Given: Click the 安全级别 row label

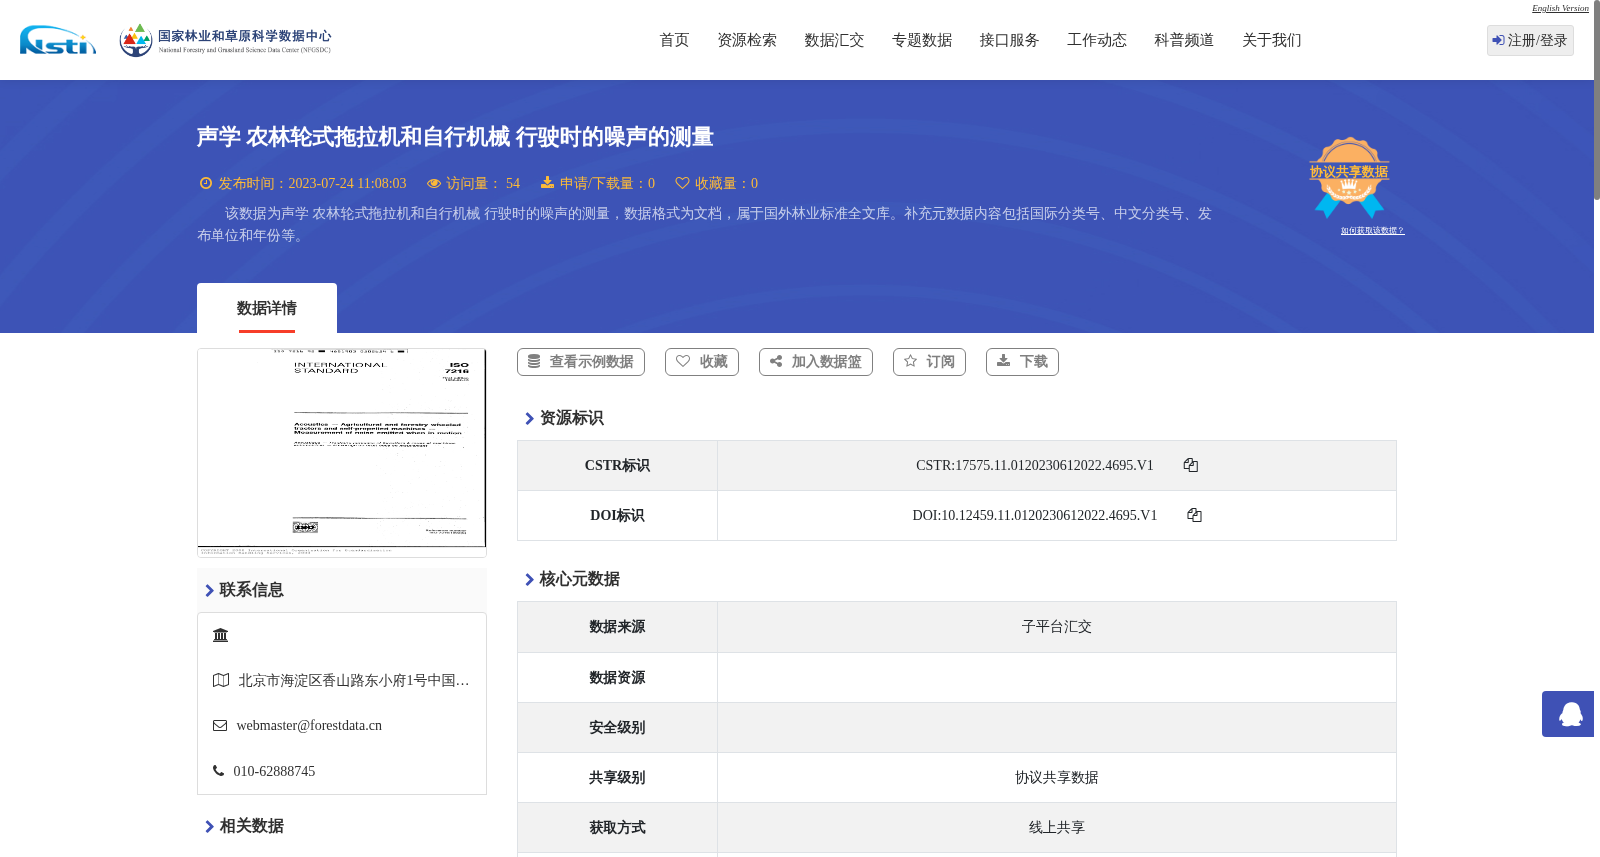Looking at the screenshot, I should pos(617,728).
